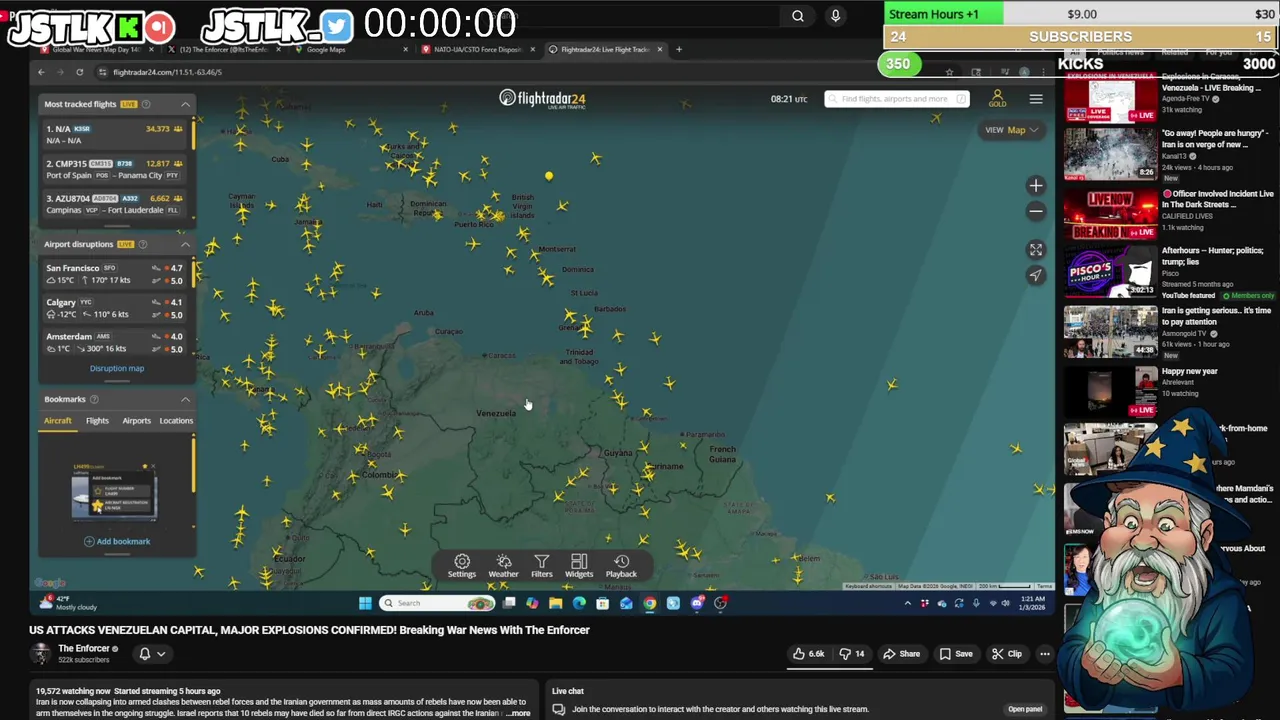Click the Flightradar24 logo

pyautogui.click(x=542, y=98)
